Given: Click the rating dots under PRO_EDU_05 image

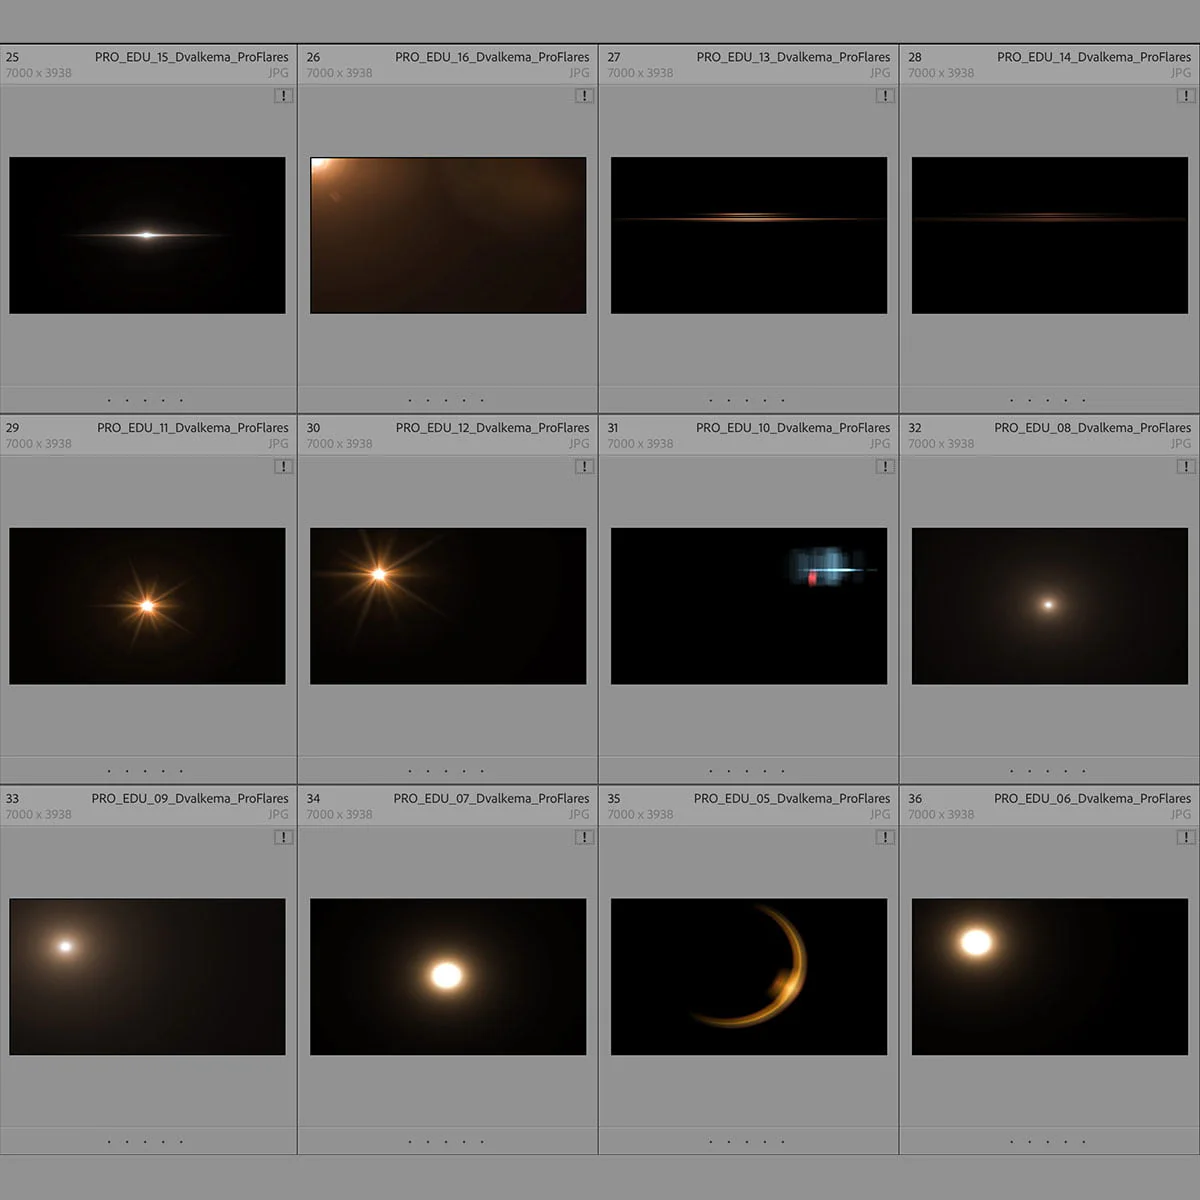Looking at the screenshot, I should tap(747, 1141).
